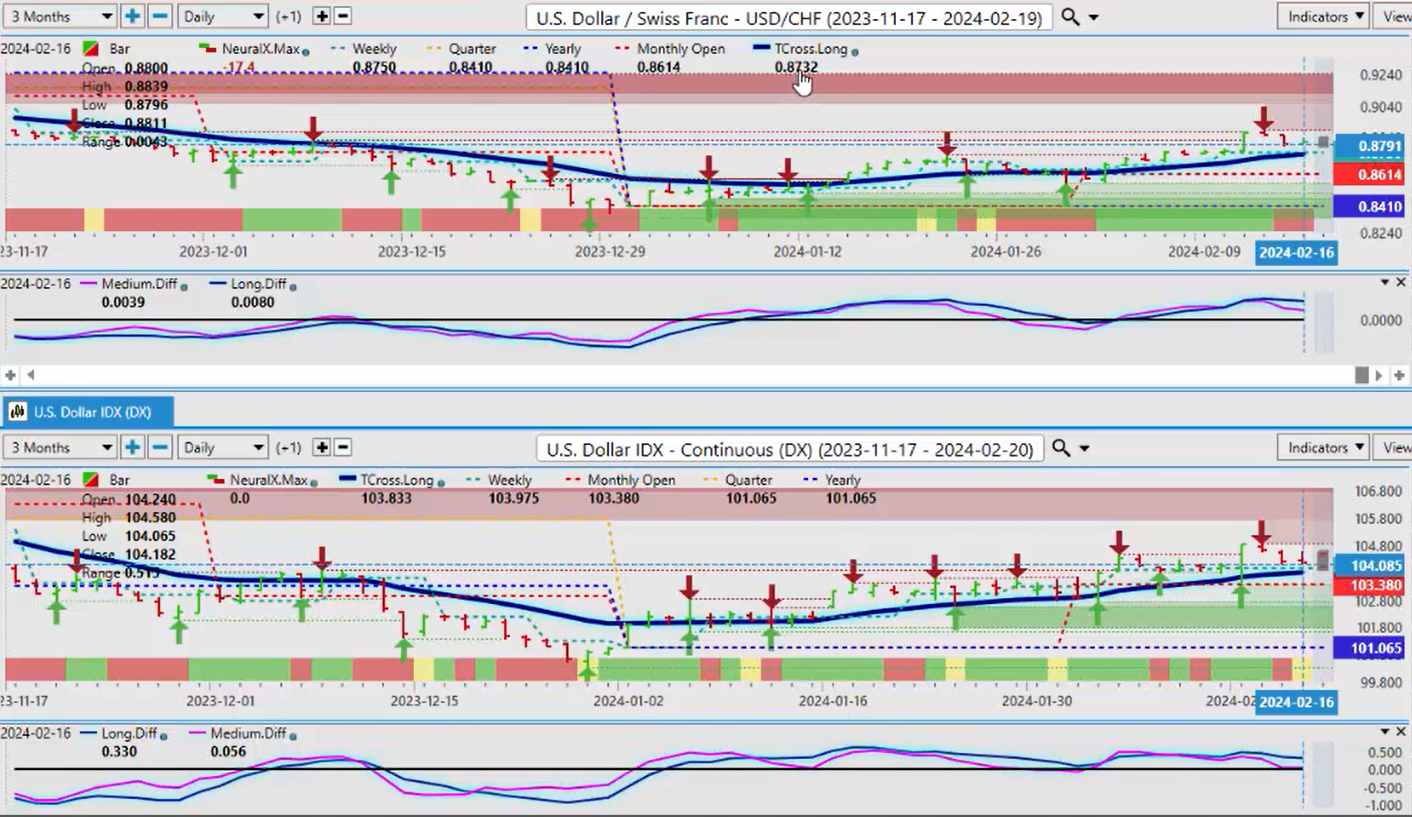1412x817 pixels.
Task: Click DX chart title field
Action: pyautogui.click(x=788, y=449)
